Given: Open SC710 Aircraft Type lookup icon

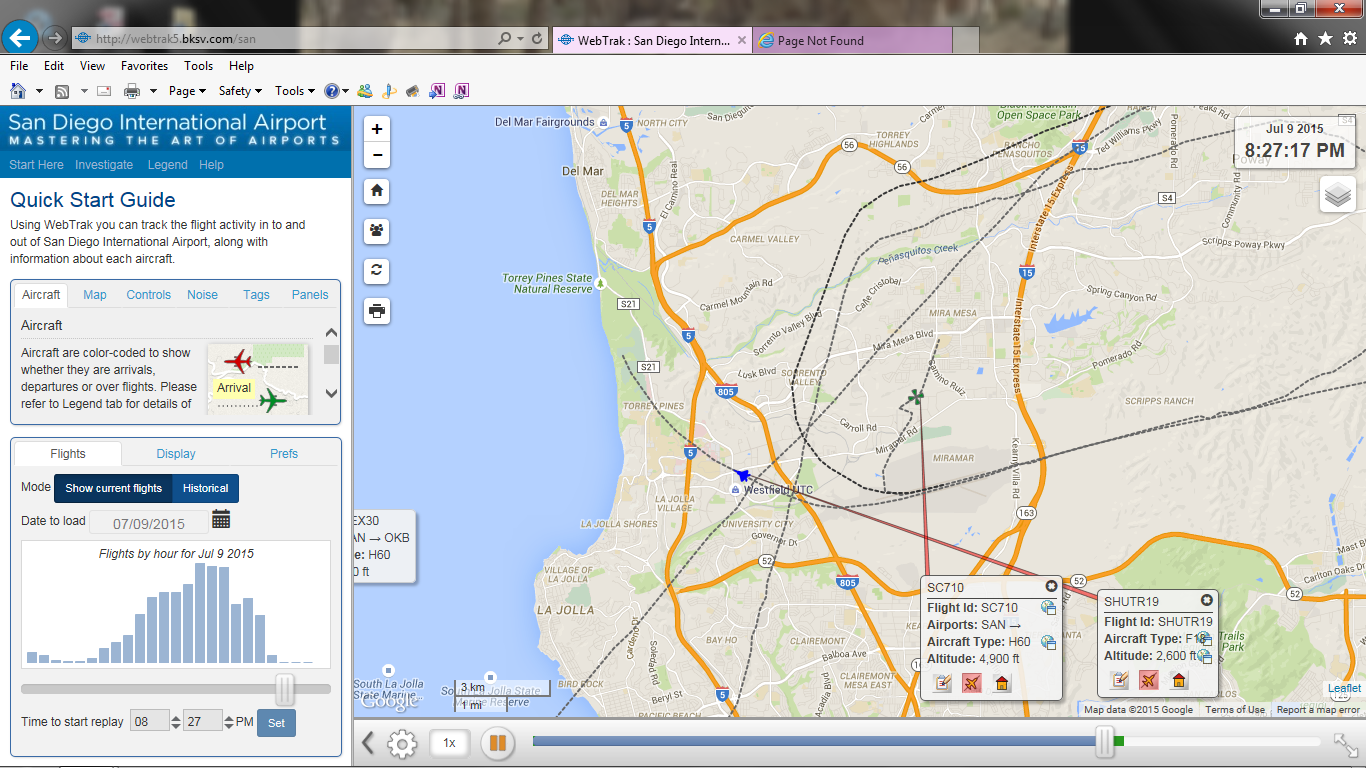Looking at the screenshot, I should 1049,642.
